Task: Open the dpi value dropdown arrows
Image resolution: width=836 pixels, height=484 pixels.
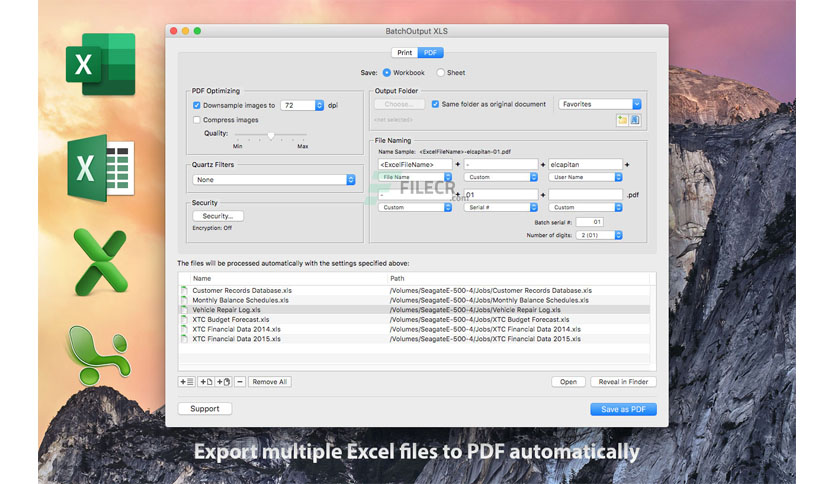Action: (x=319, y=106)
